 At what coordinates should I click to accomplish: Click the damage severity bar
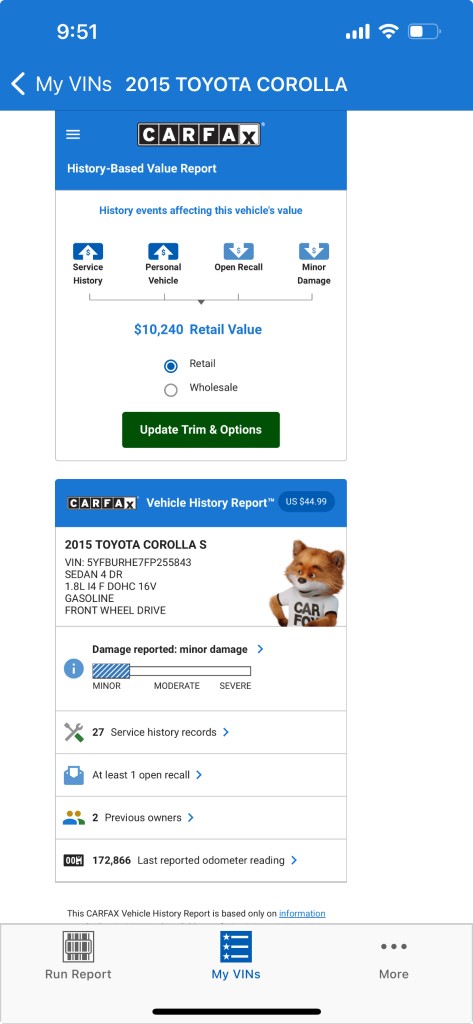pyautogui.click(x=171, y=671)
